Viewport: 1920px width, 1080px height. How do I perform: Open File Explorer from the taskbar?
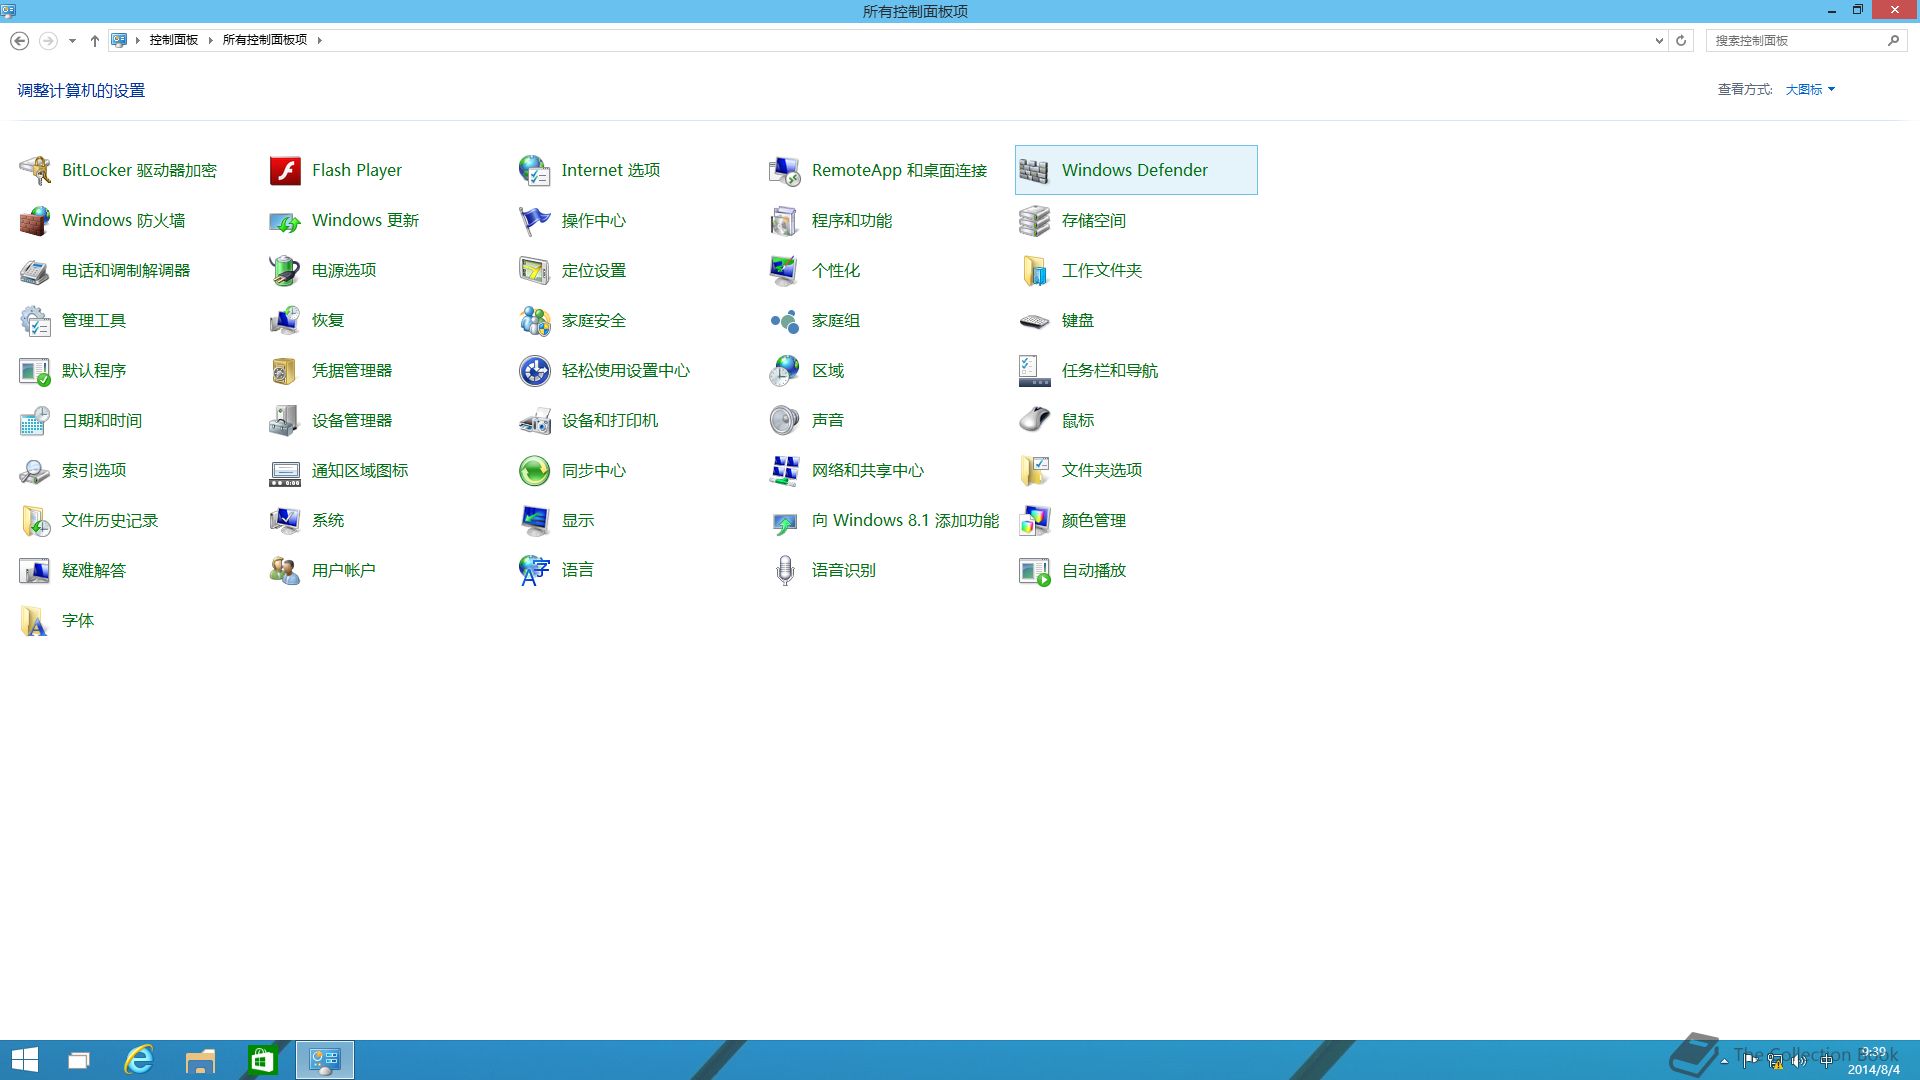click(201, 1060)
